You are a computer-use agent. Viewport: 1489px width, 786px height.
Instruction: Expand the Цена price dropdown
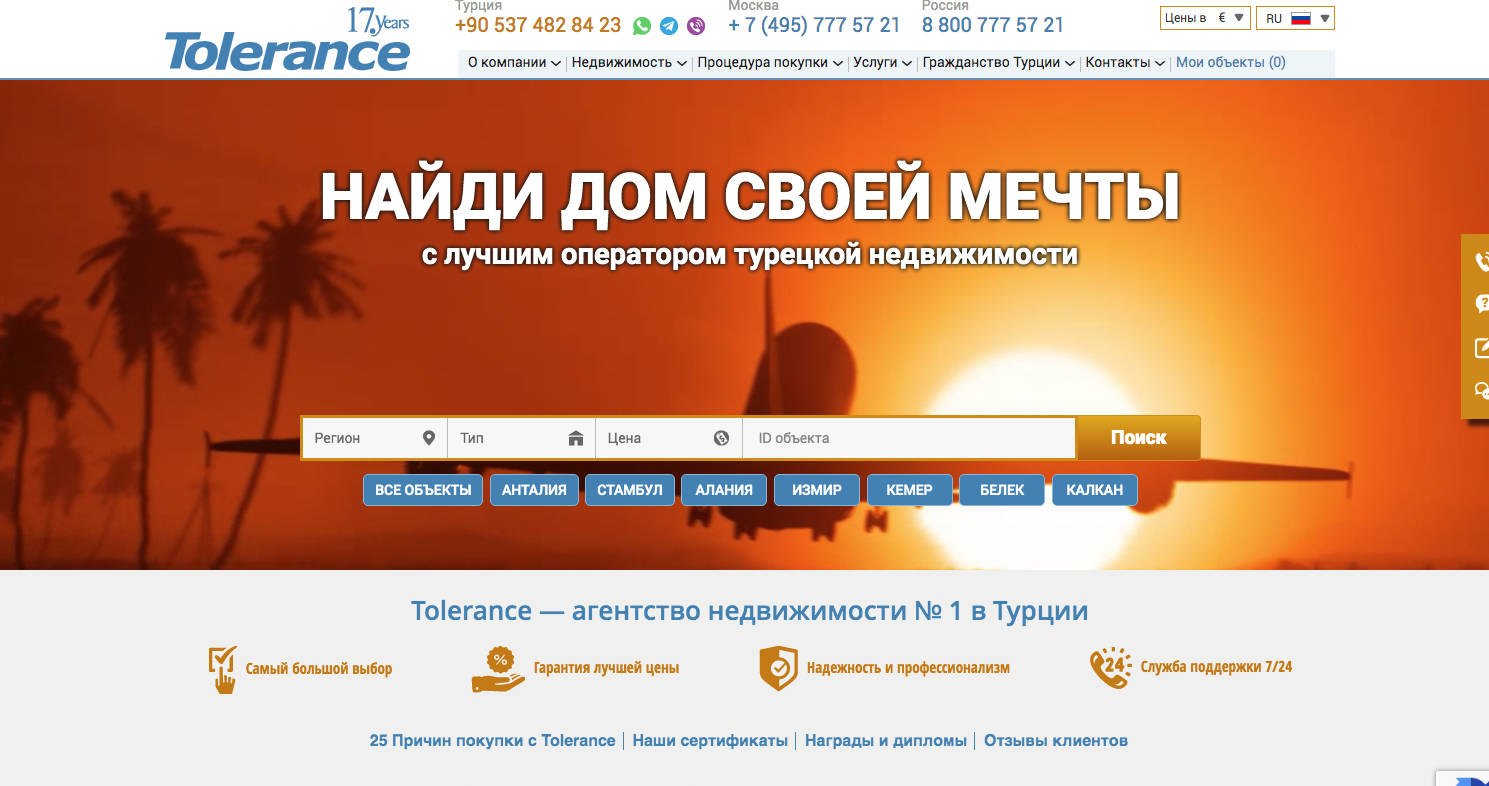point(669,438)
